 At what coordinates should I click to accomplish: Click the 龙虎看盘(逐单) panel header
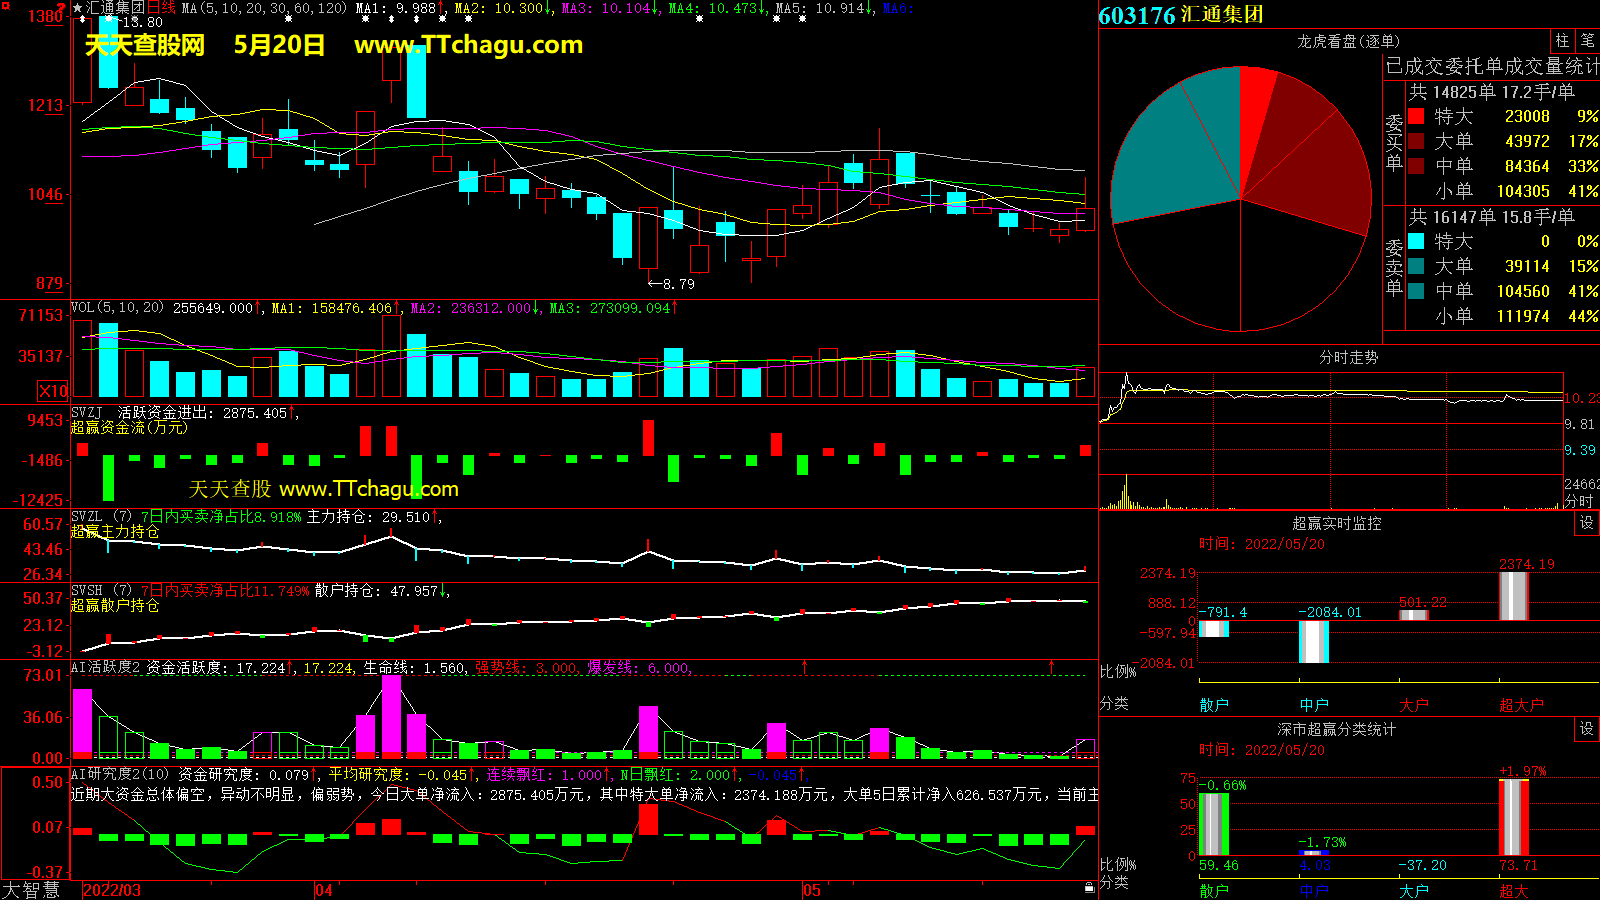[x=1348, y=41]
